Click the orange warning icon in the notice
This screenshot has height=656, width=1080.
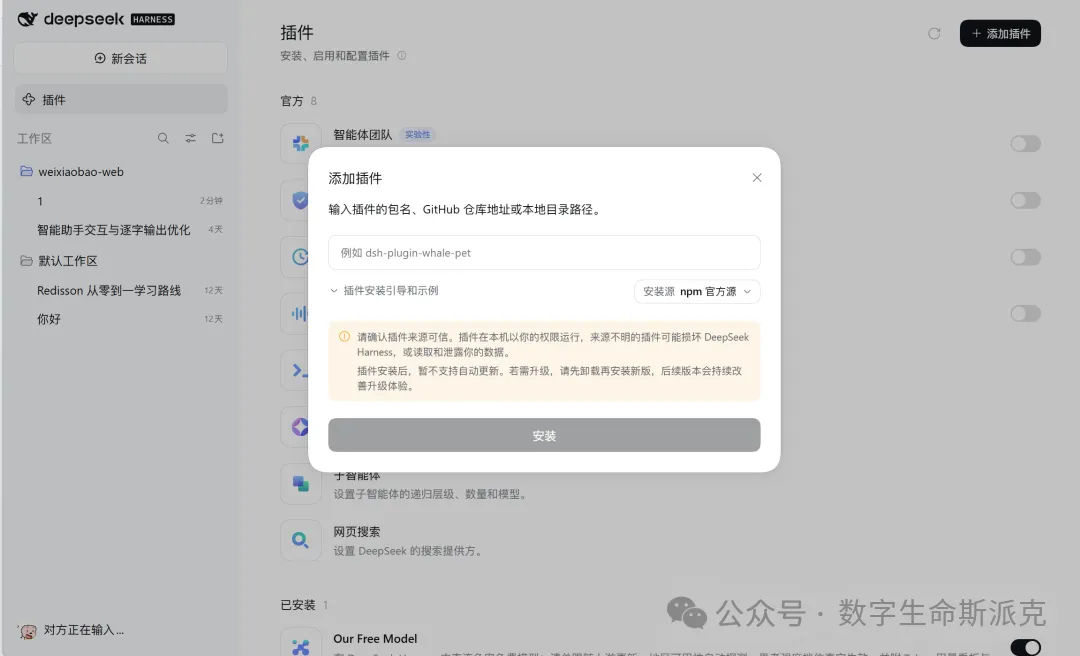tap(344, 337)
